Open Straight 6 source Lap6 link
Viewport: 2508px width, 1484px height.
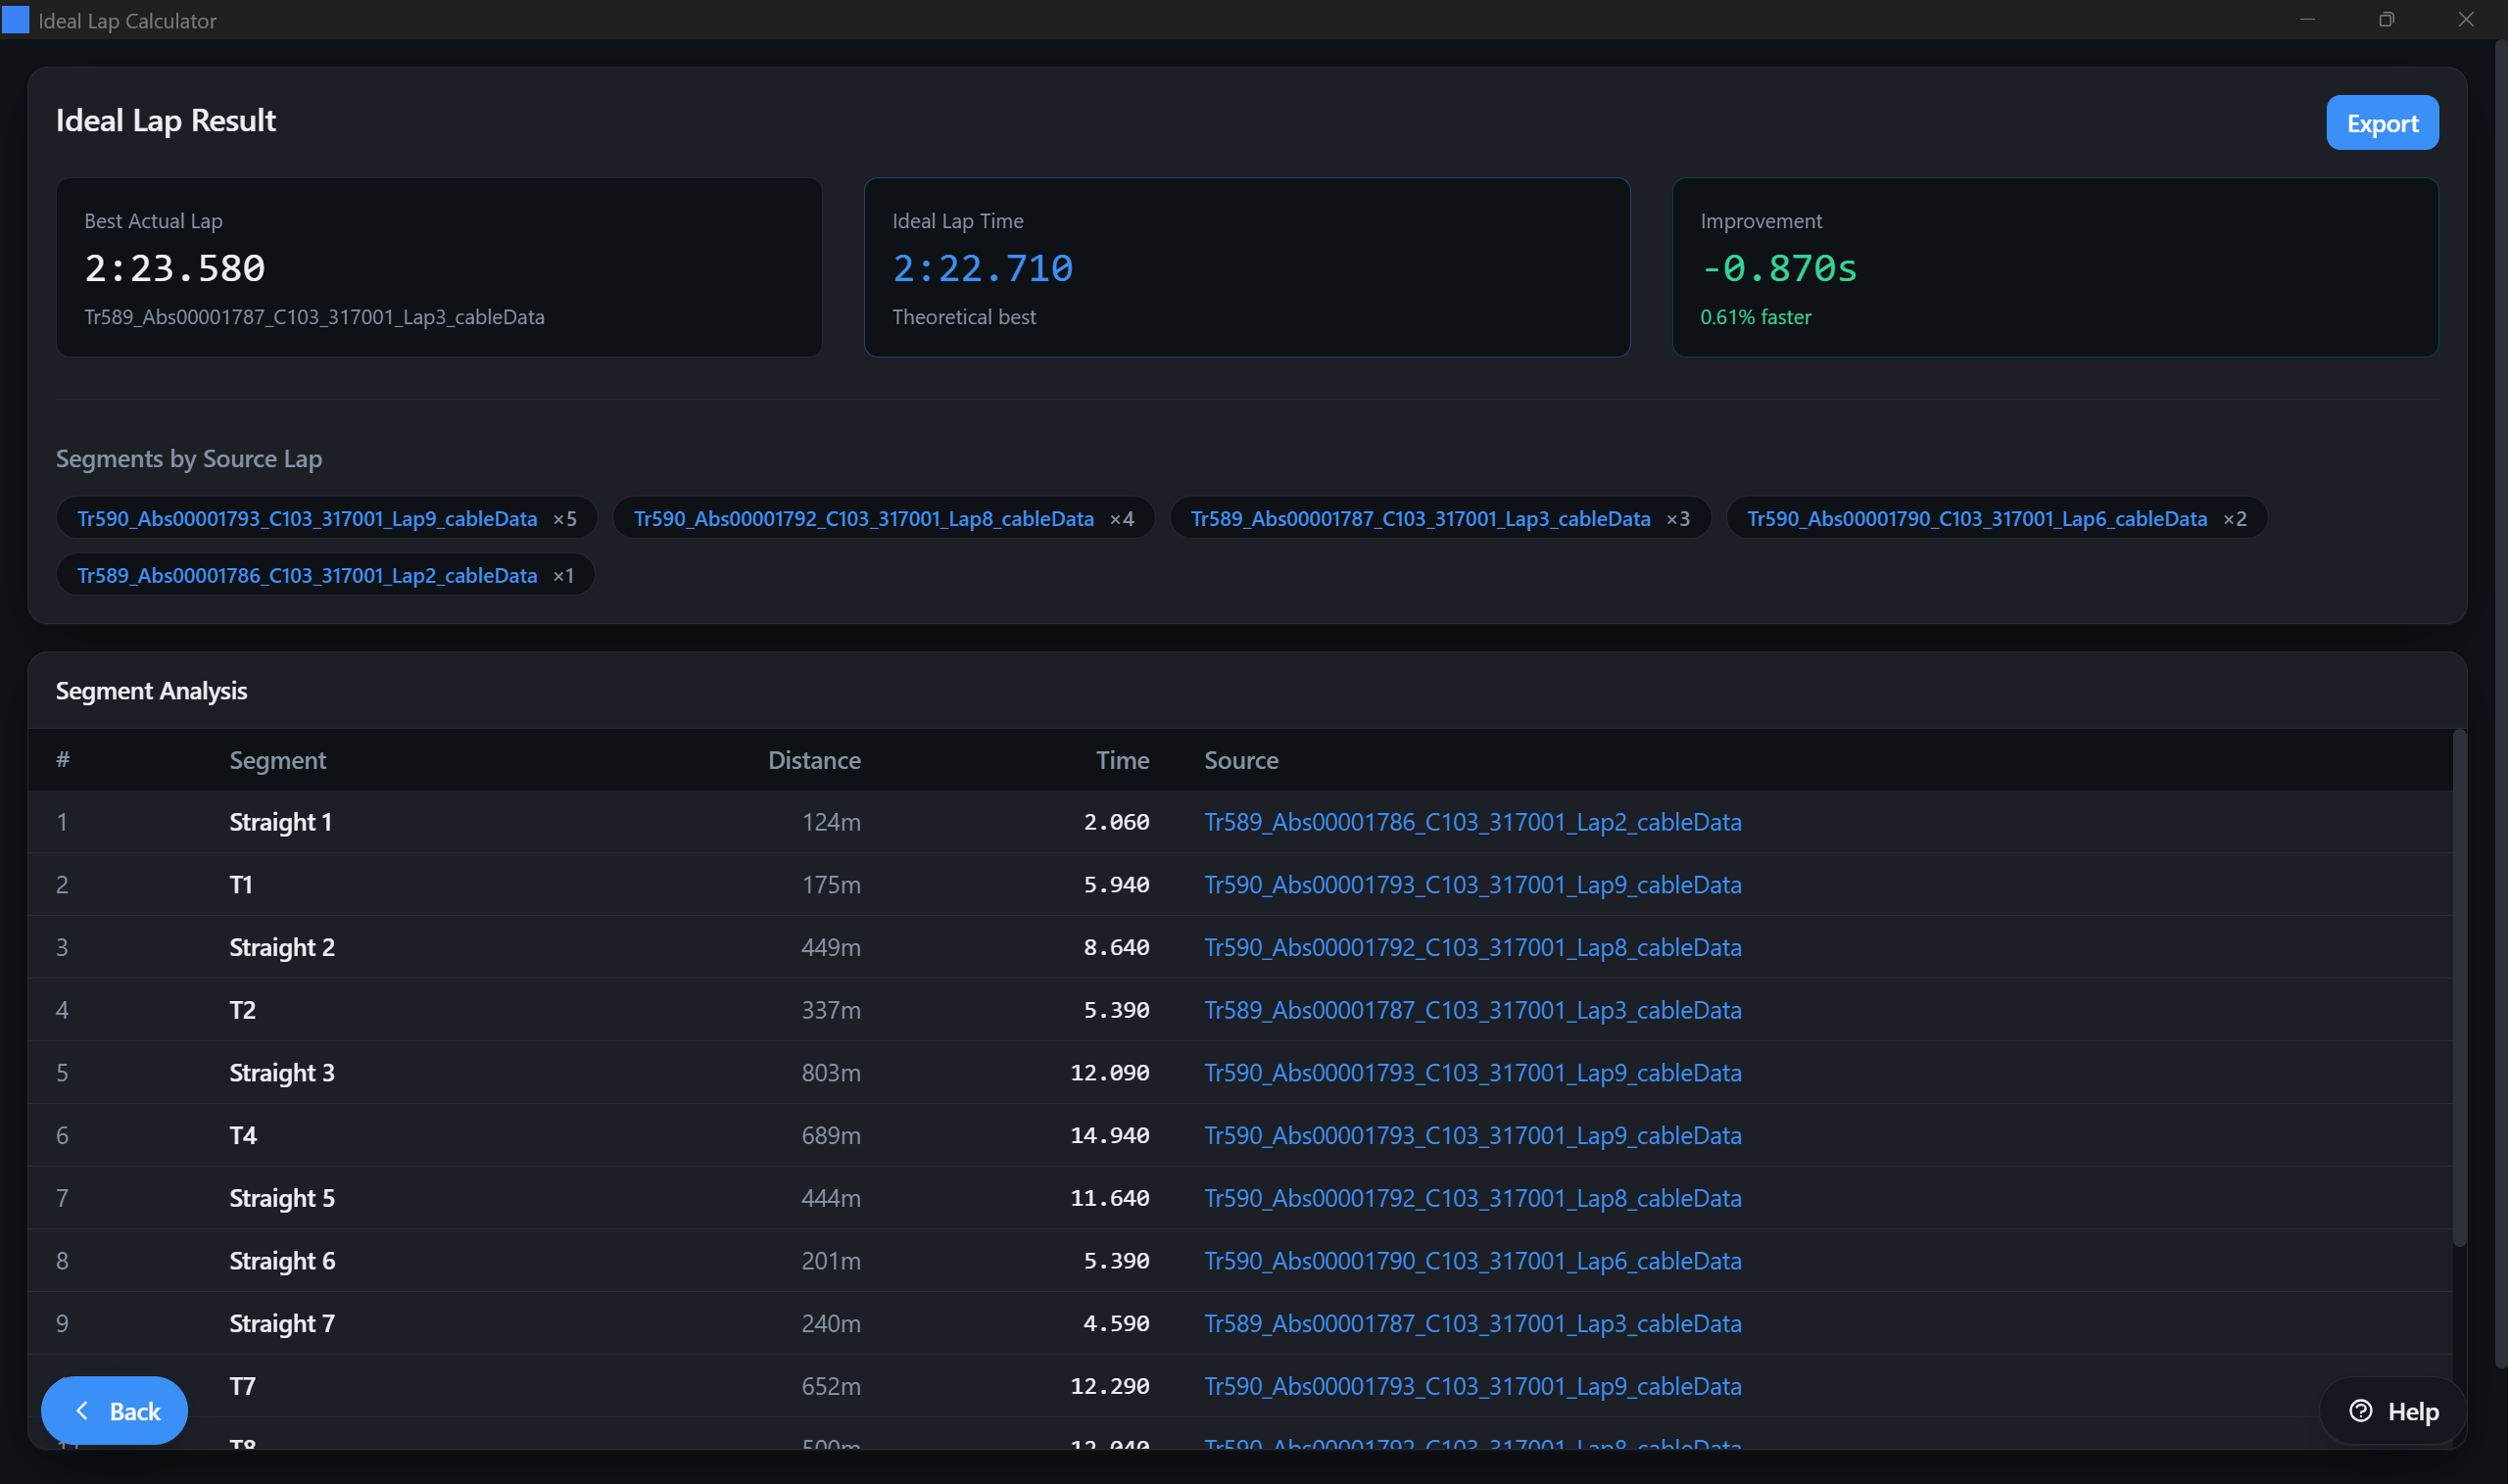click(1472, 1261)
